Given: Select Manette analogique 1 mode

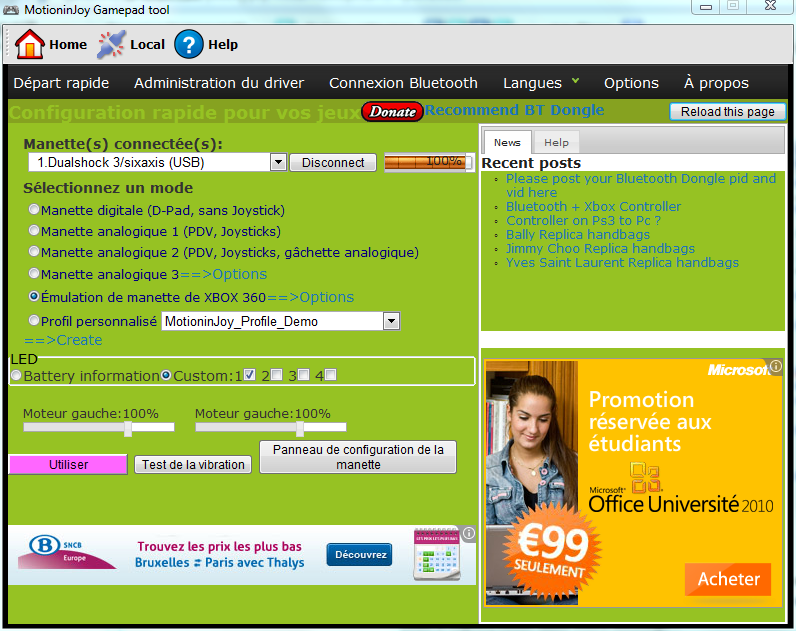Looking at the screenshot, I should (x=34, y=230).
